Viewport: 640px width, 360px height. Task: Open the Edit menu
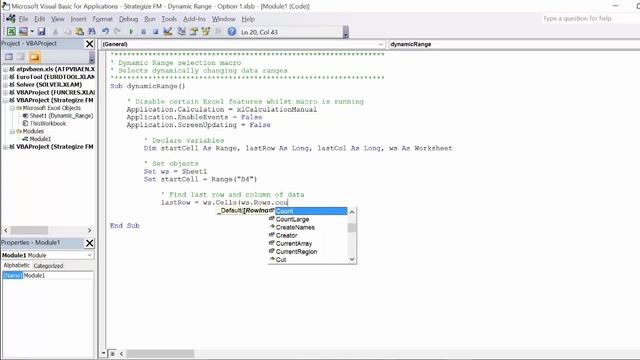click(x=40, y=19)
